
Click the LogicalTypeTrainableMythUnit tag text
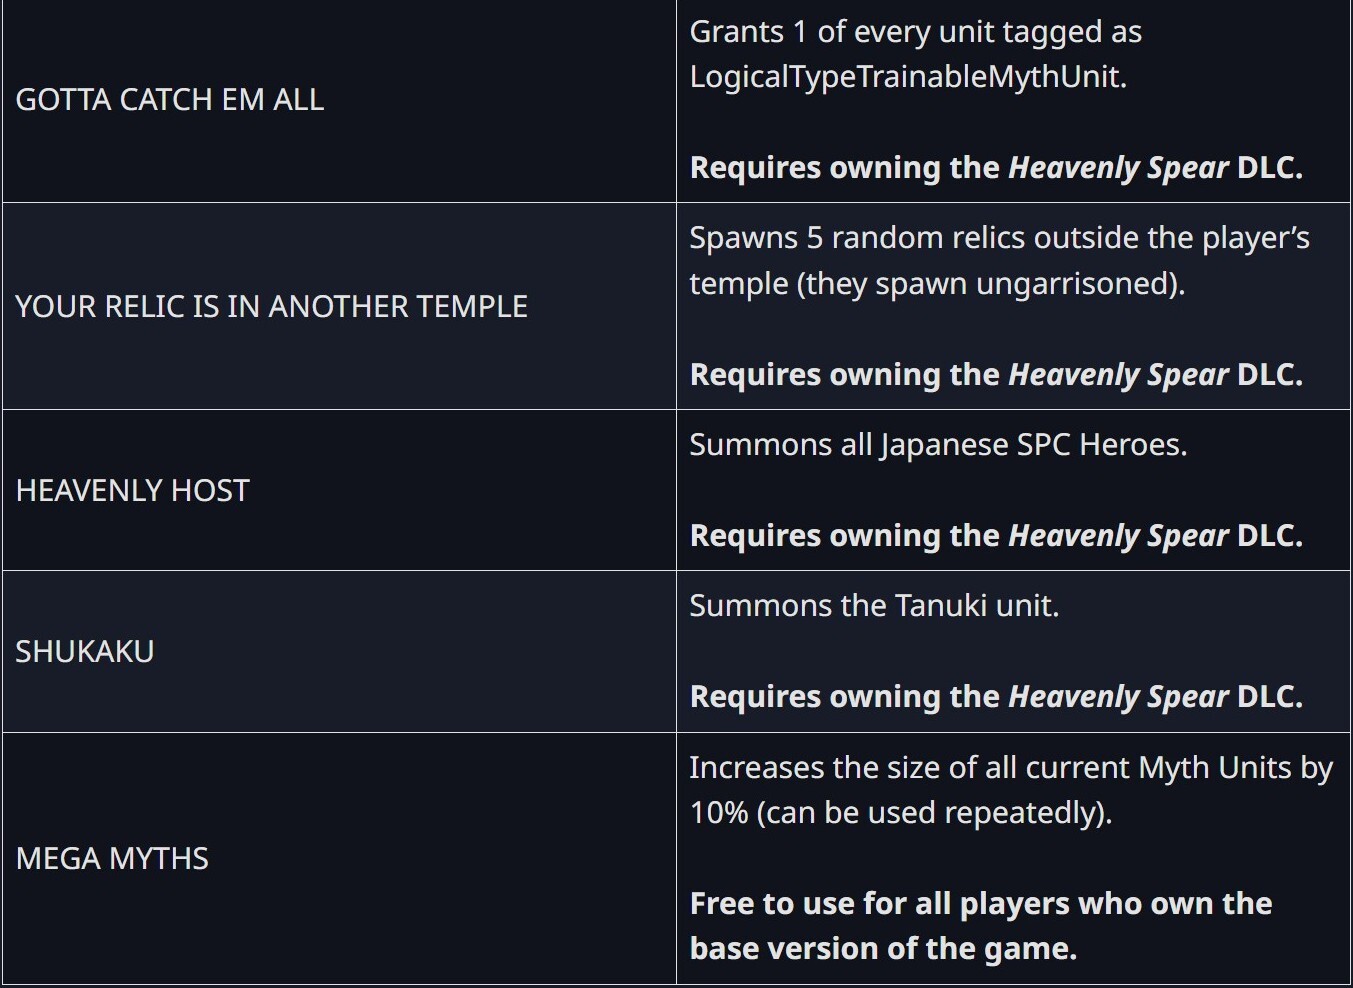[908, 77]
